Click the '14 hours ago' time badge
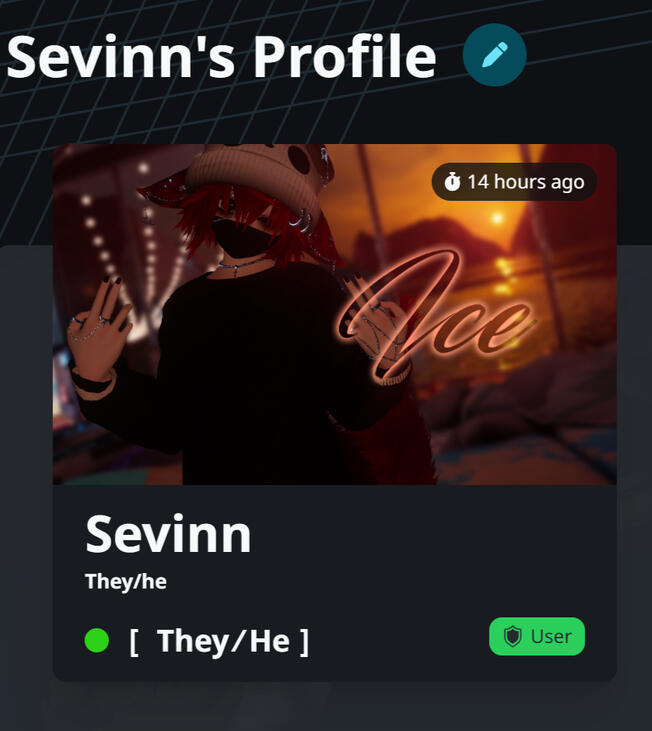This screenshot has height=731, width=652. coord(515,182)
